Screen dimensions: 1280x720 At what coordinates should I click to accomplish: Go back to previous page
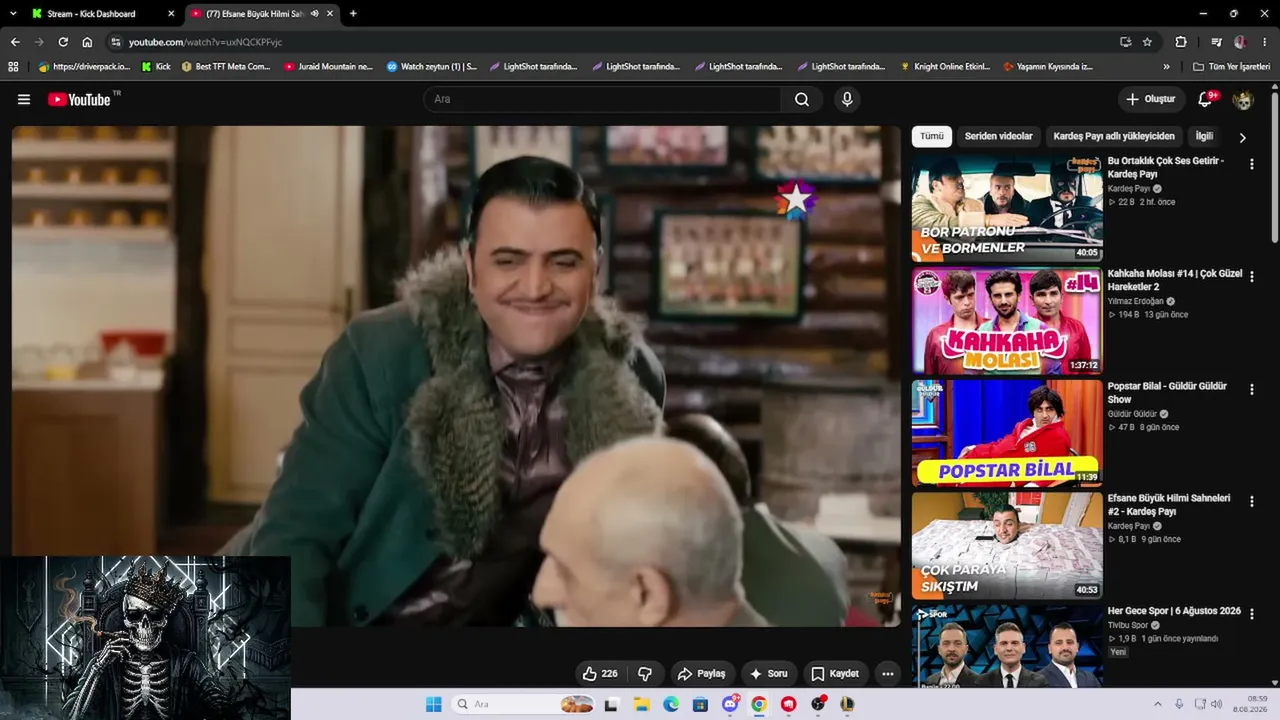(15, 42)
